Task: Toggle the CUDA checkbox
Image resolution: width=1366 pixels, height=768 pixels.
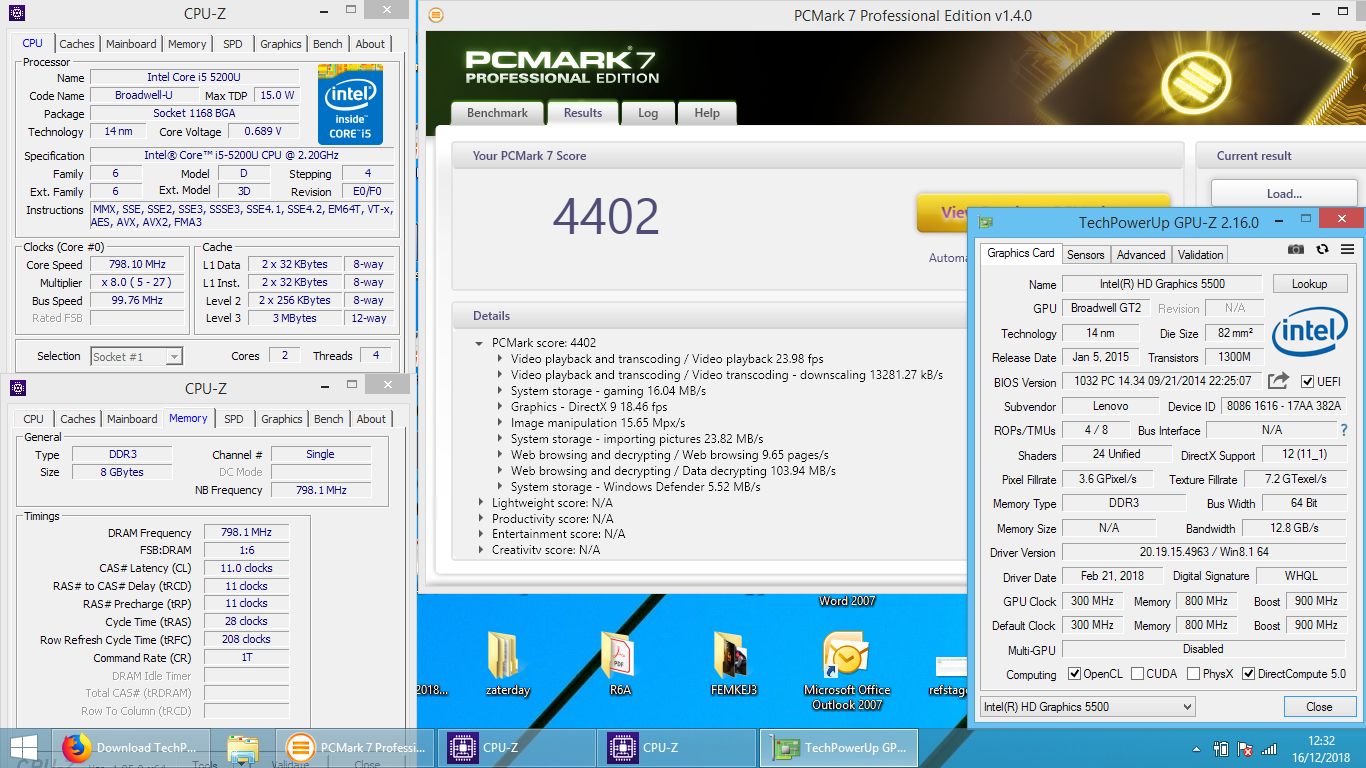Action: pos(1138,674)
